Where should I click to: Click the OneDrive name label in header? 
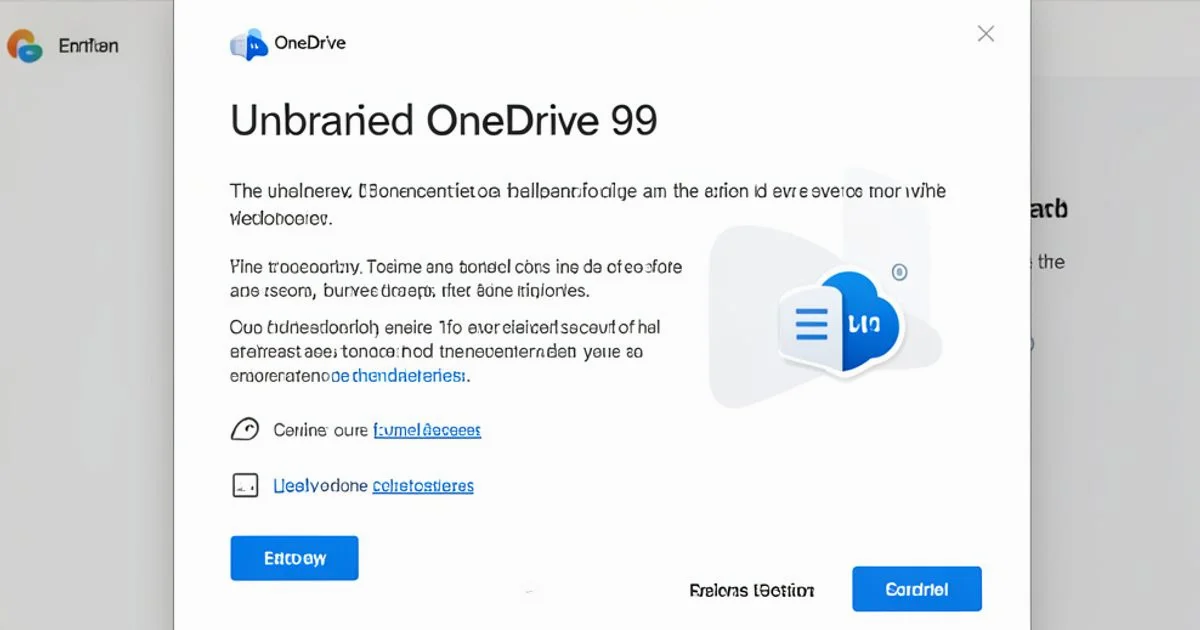[309, 43]
